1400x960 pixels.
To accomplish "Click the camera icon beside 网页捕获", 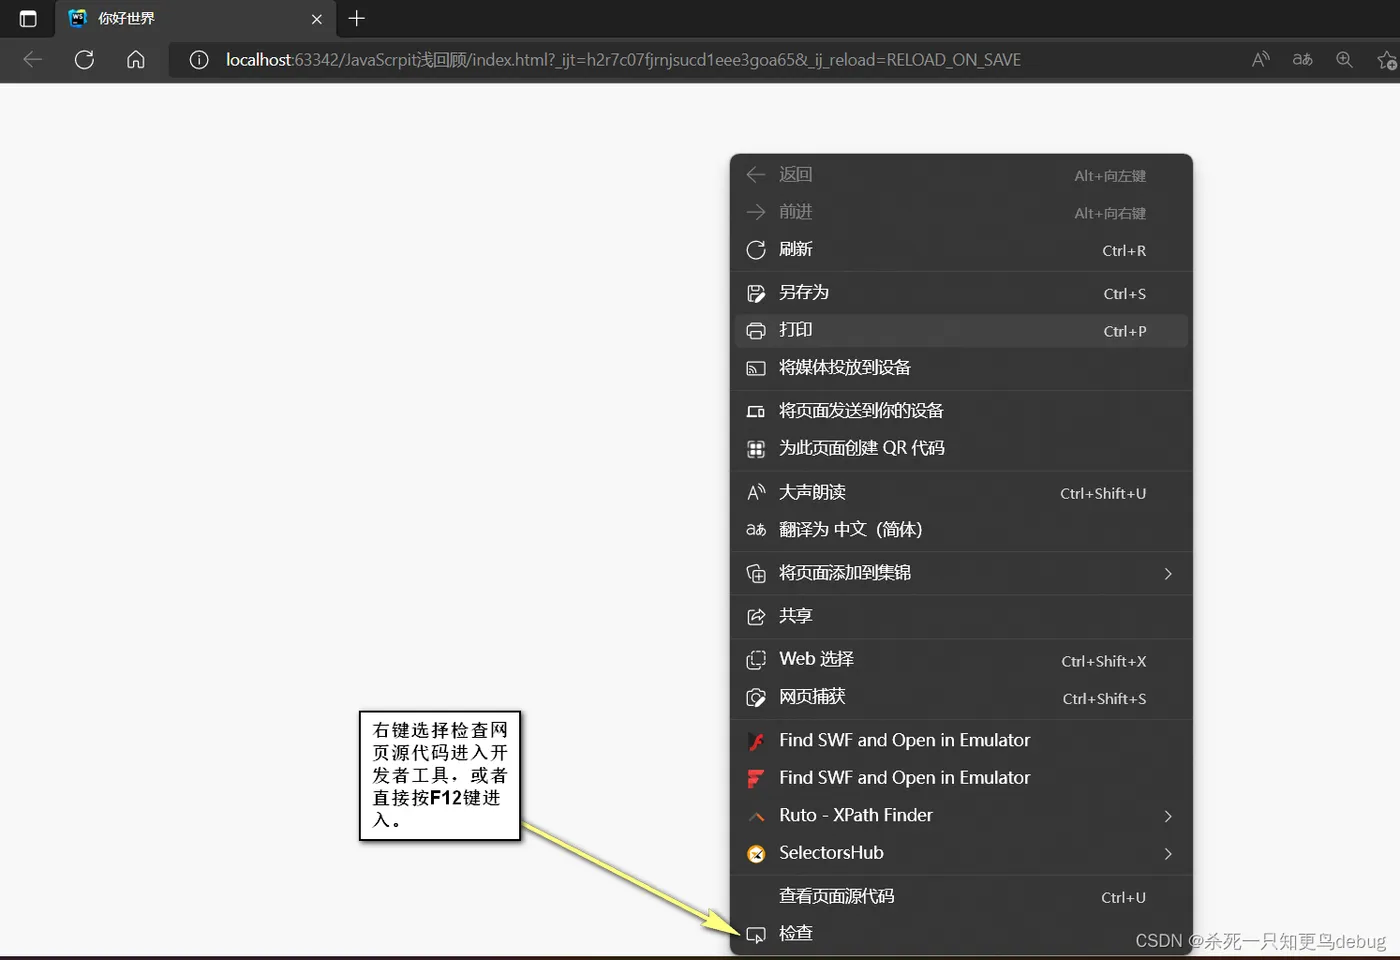I will [x=756, y=697].
